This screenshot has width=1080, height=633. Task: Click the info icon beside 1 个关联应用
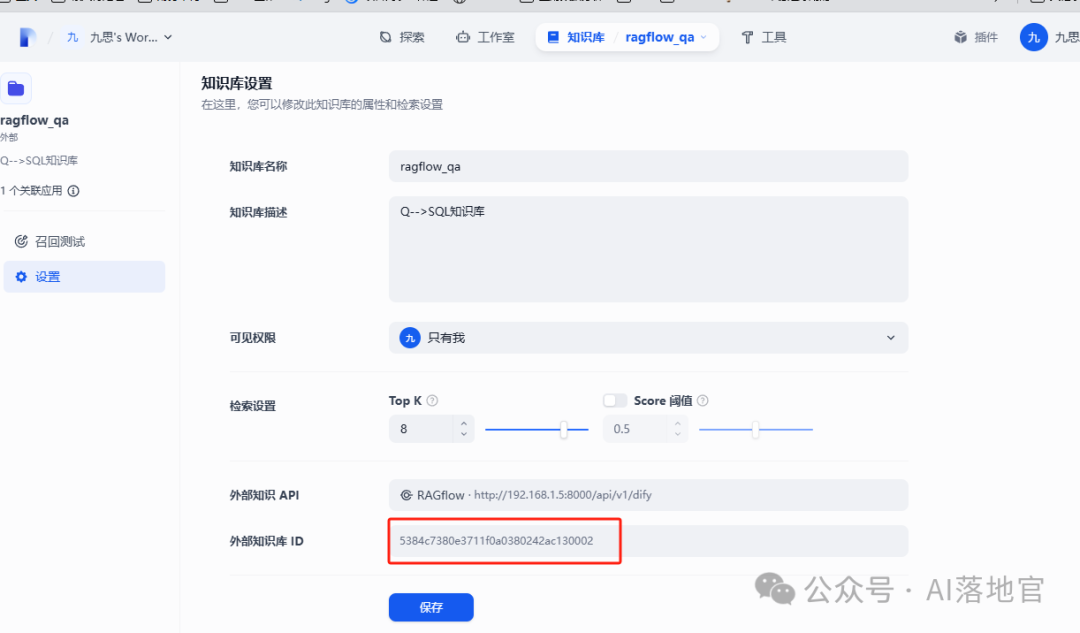pyautogui.click(x=73, y=191)
